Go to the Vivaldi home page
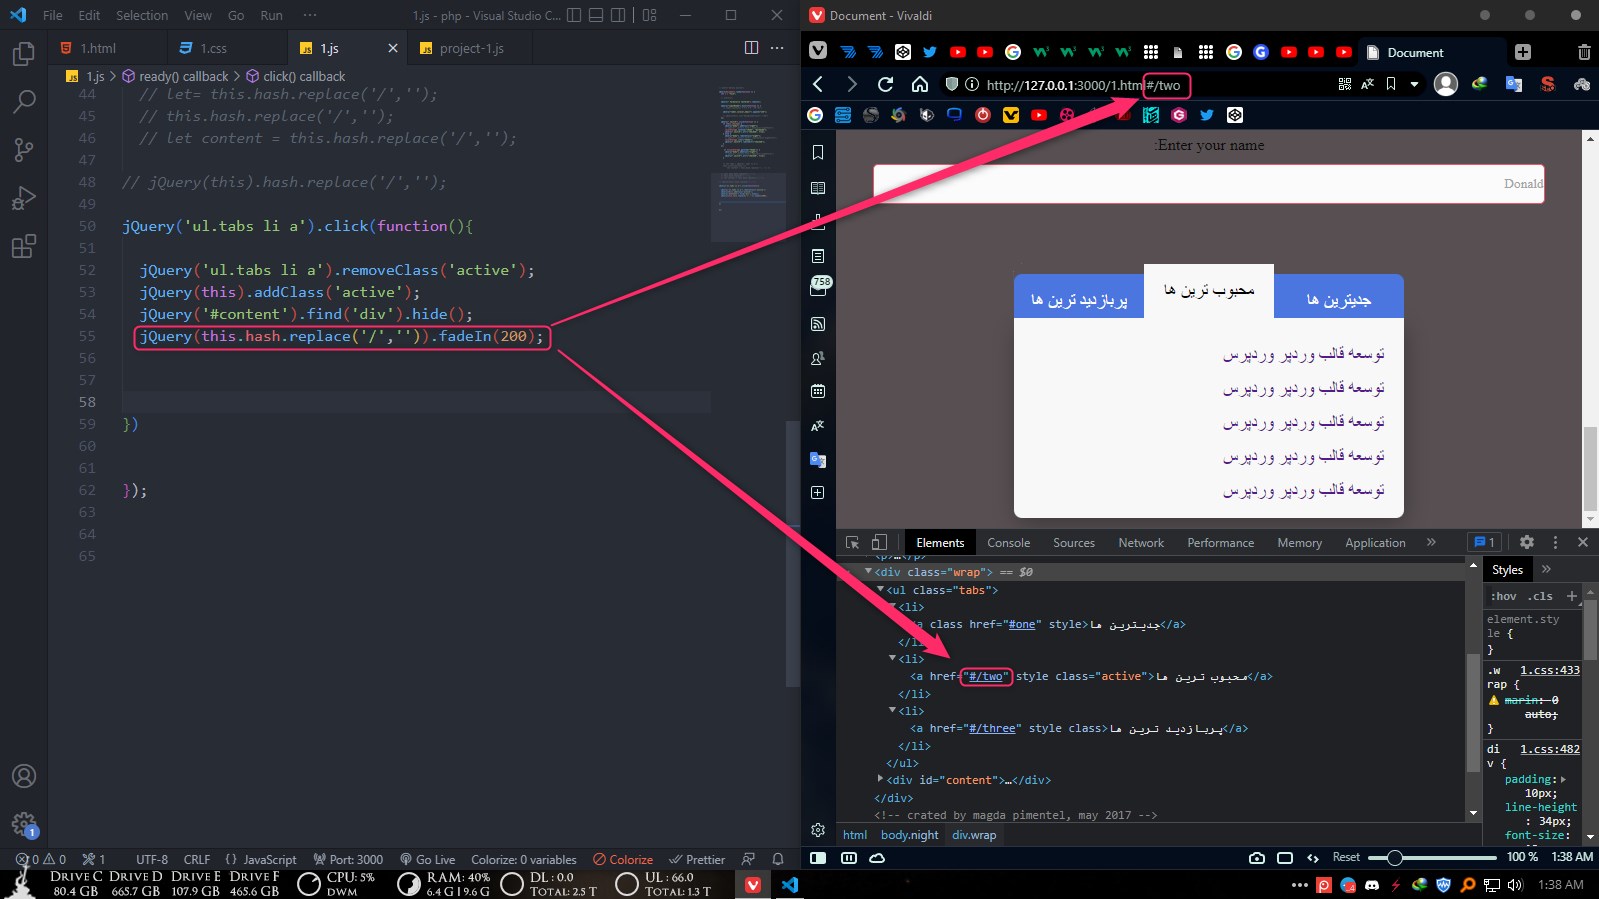This screenshot has width=1599, height=899. tap(919, 85)
